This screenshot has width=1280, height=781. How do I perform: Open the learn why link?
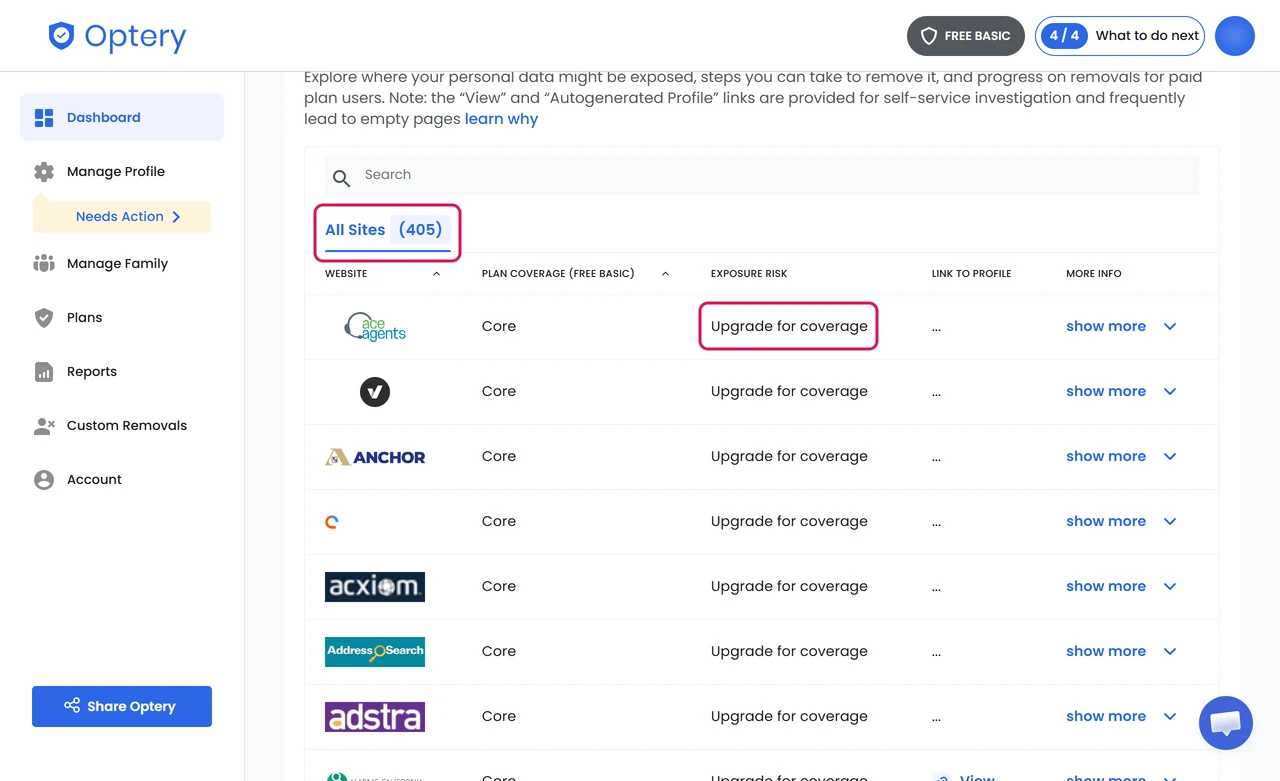pos(501,119)
